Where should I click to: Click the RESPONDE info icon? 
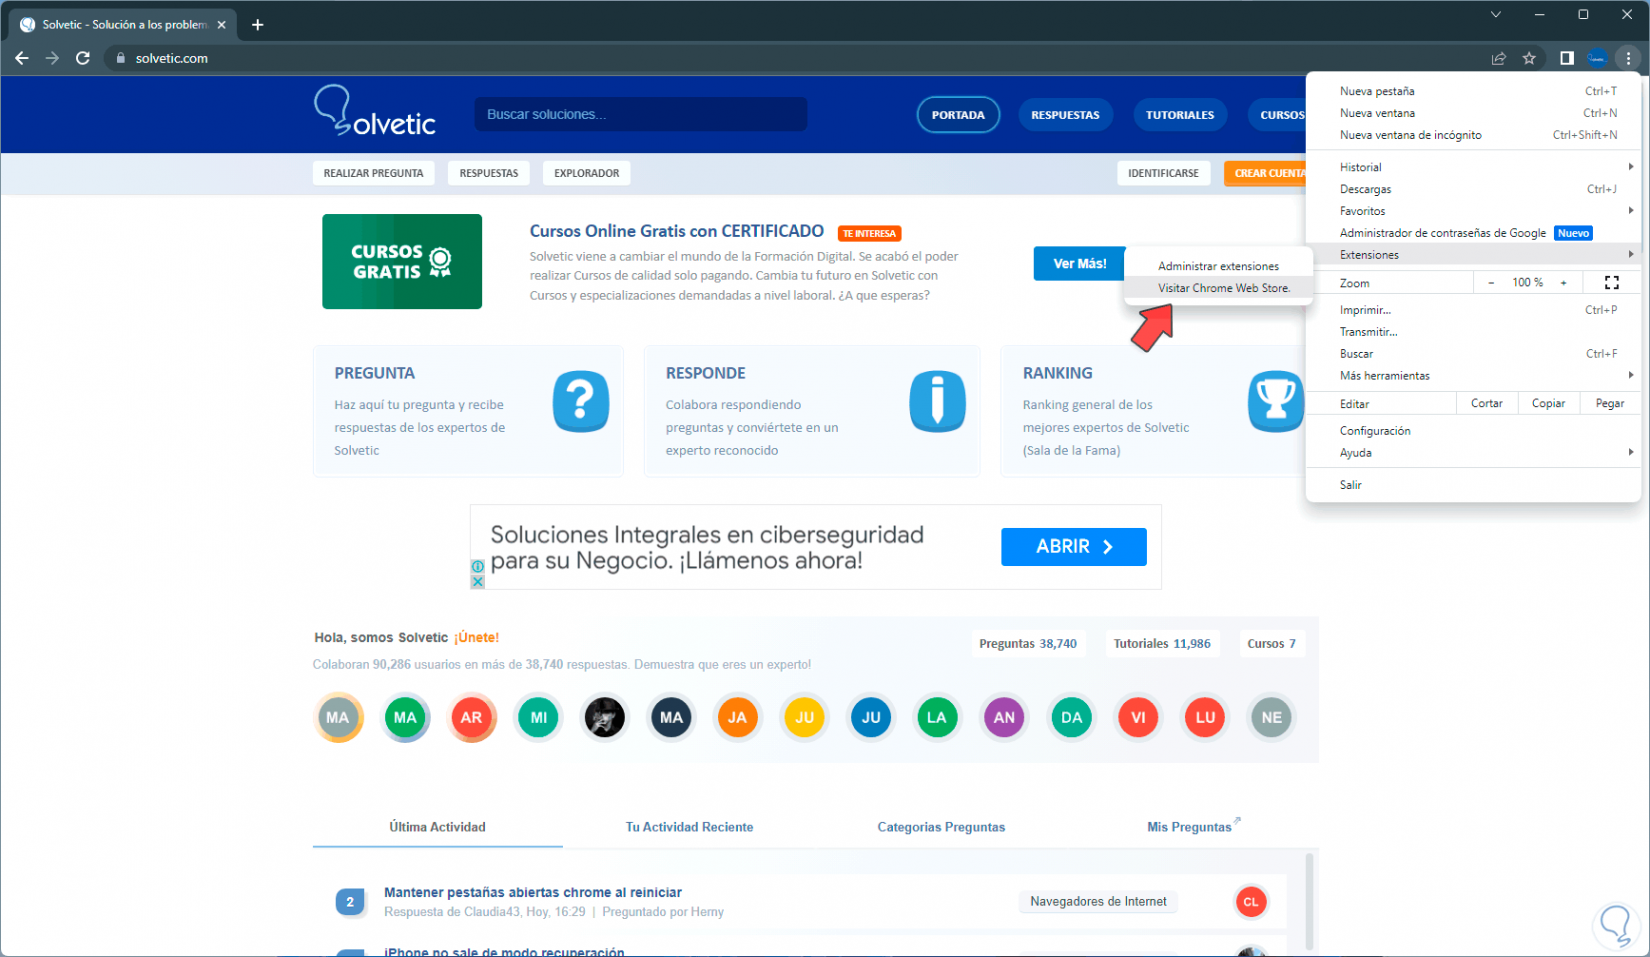[937, 401]
